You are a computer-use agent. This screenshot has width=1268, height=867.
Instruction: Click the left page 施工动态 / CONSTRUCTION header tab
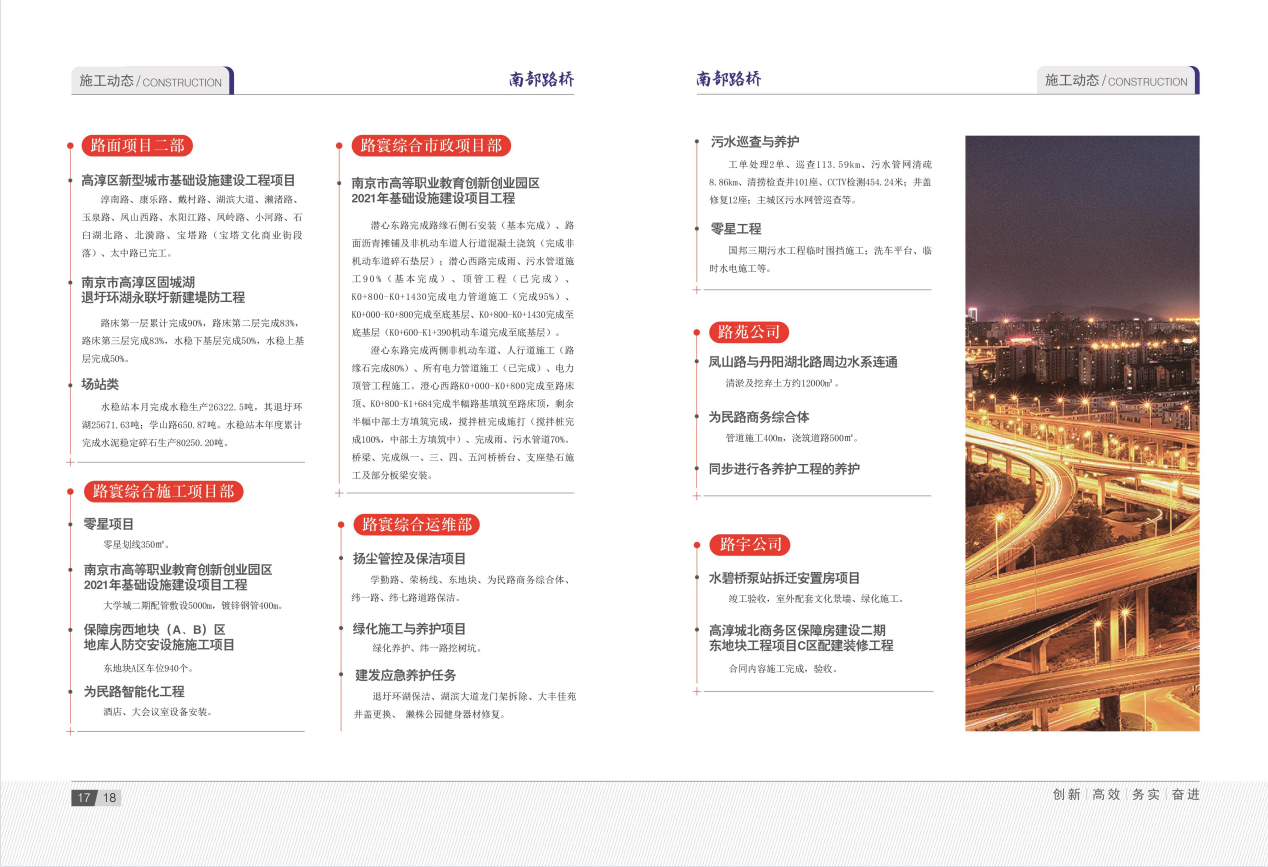(x=152, y=81)
